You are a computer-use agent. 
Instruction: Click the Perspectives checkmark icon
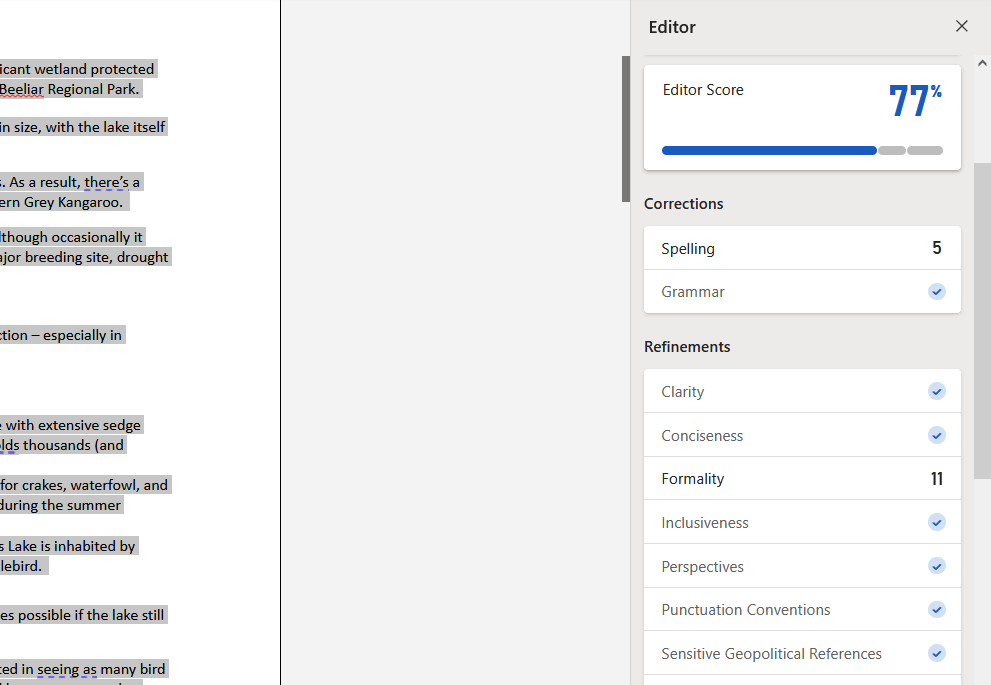[x=936, y=565]
